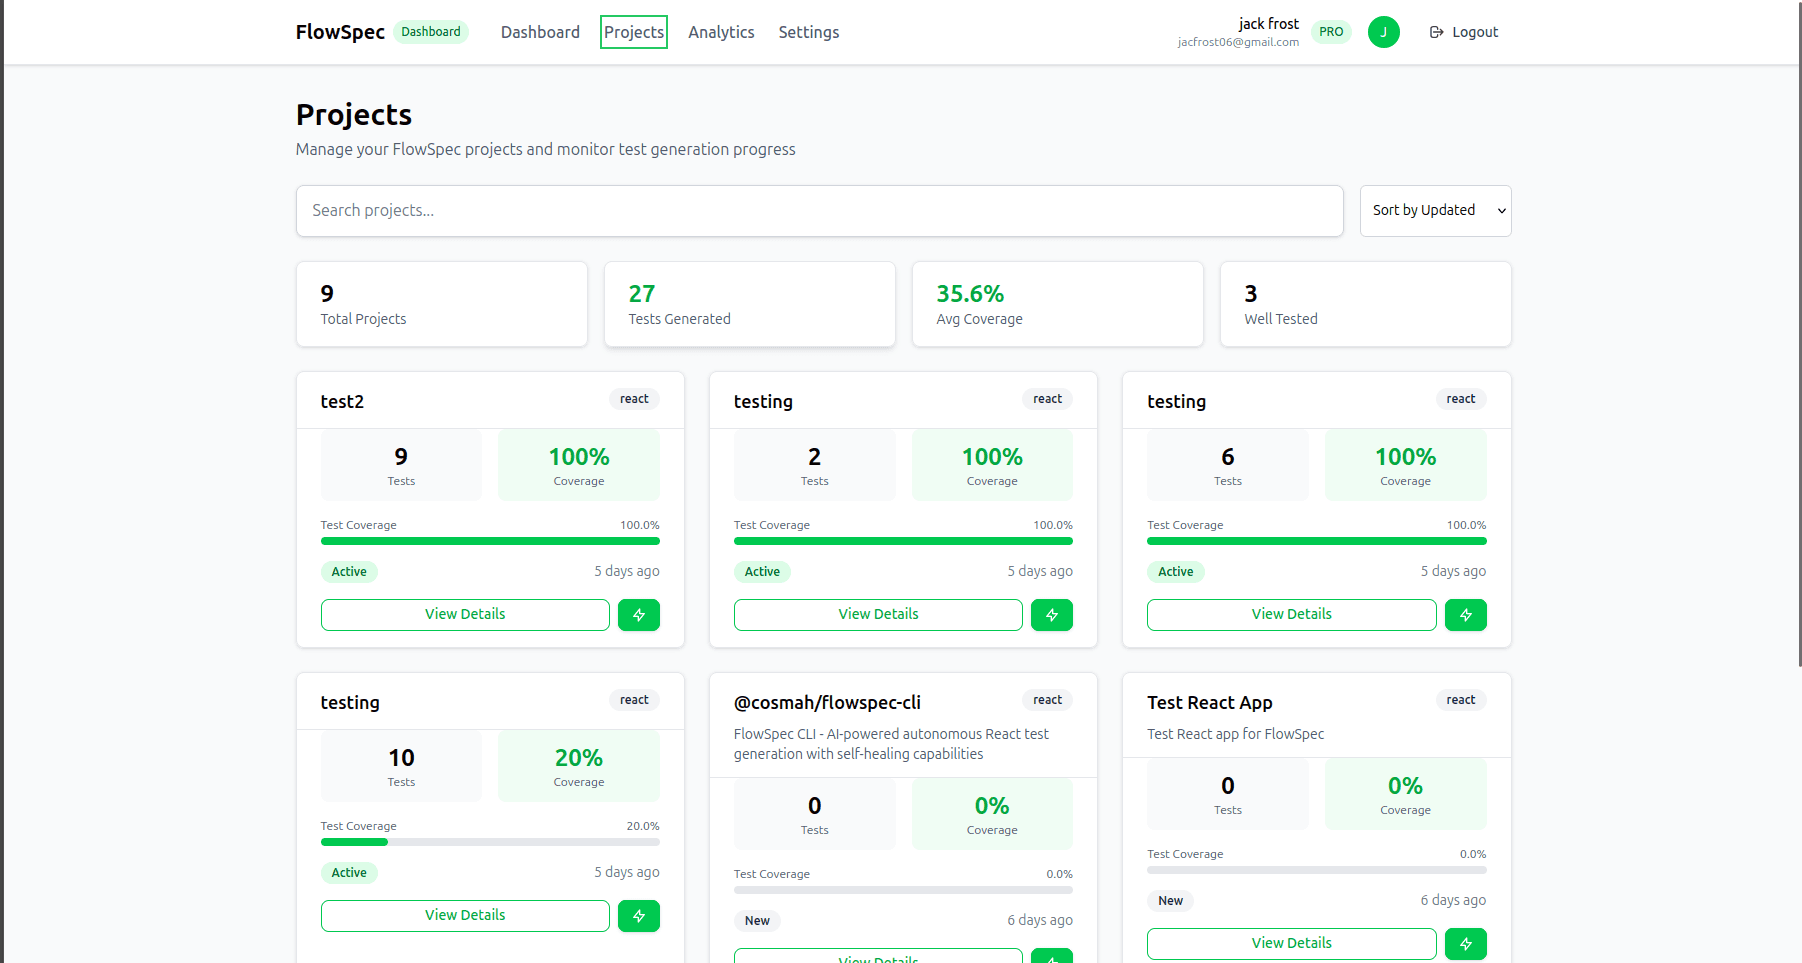This screenshot has height=963, width=1802.
Task: Click the PRO badge
Action: [1330, 32]
